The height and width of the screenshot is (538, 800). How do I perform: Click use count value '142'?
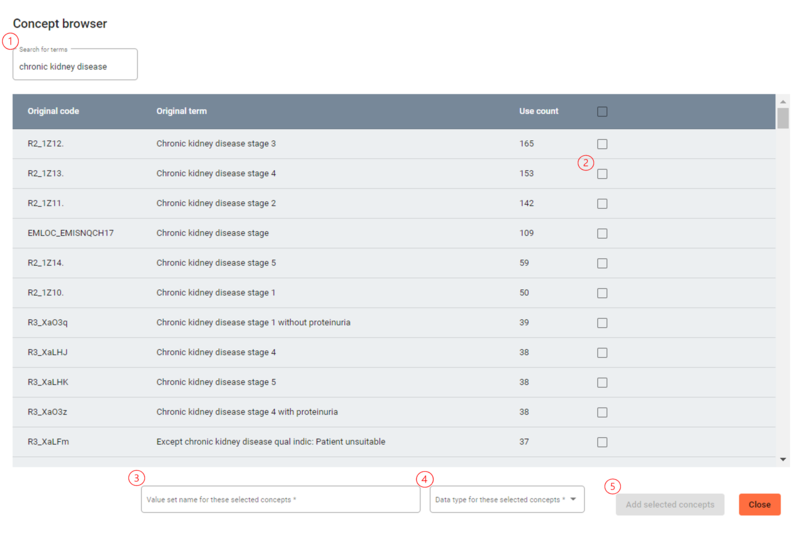click(527, 203)
